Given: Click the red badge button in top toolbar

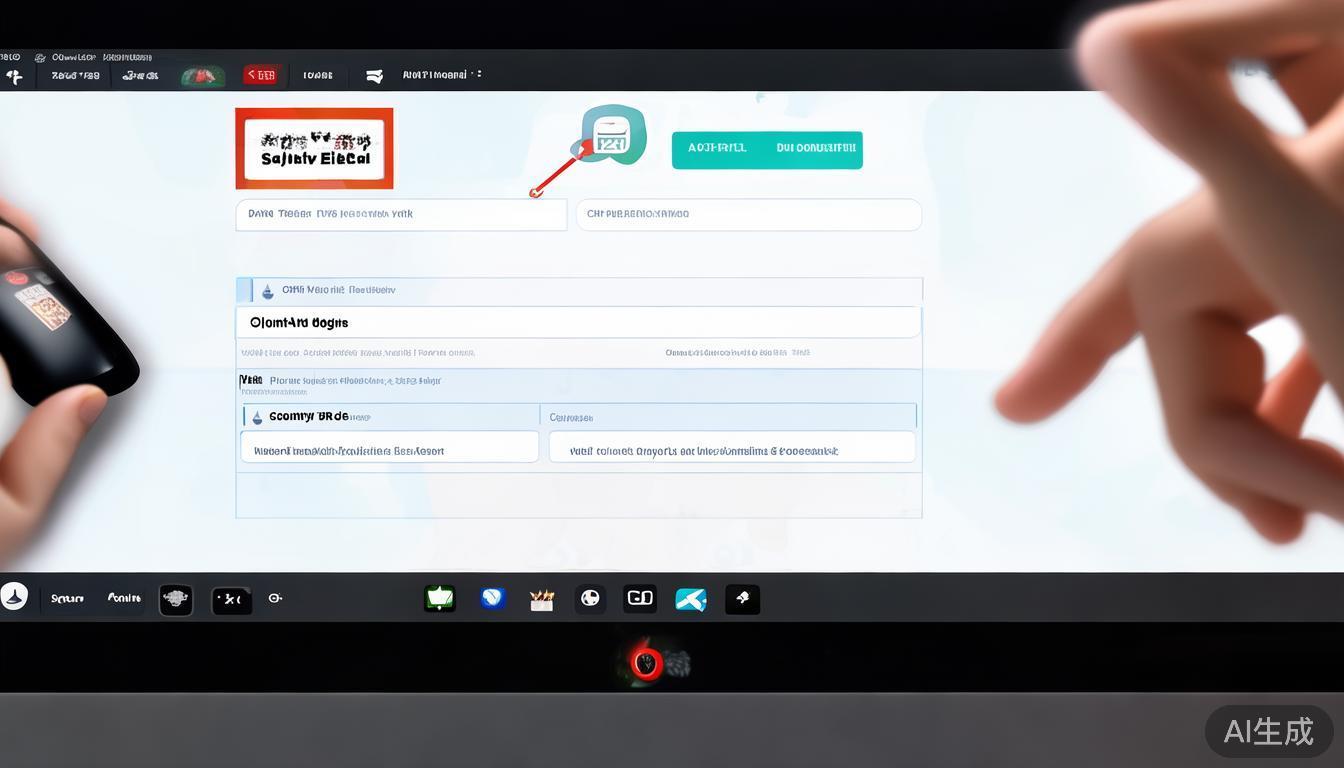Looking at the screenshot, I should click(261, 75).
